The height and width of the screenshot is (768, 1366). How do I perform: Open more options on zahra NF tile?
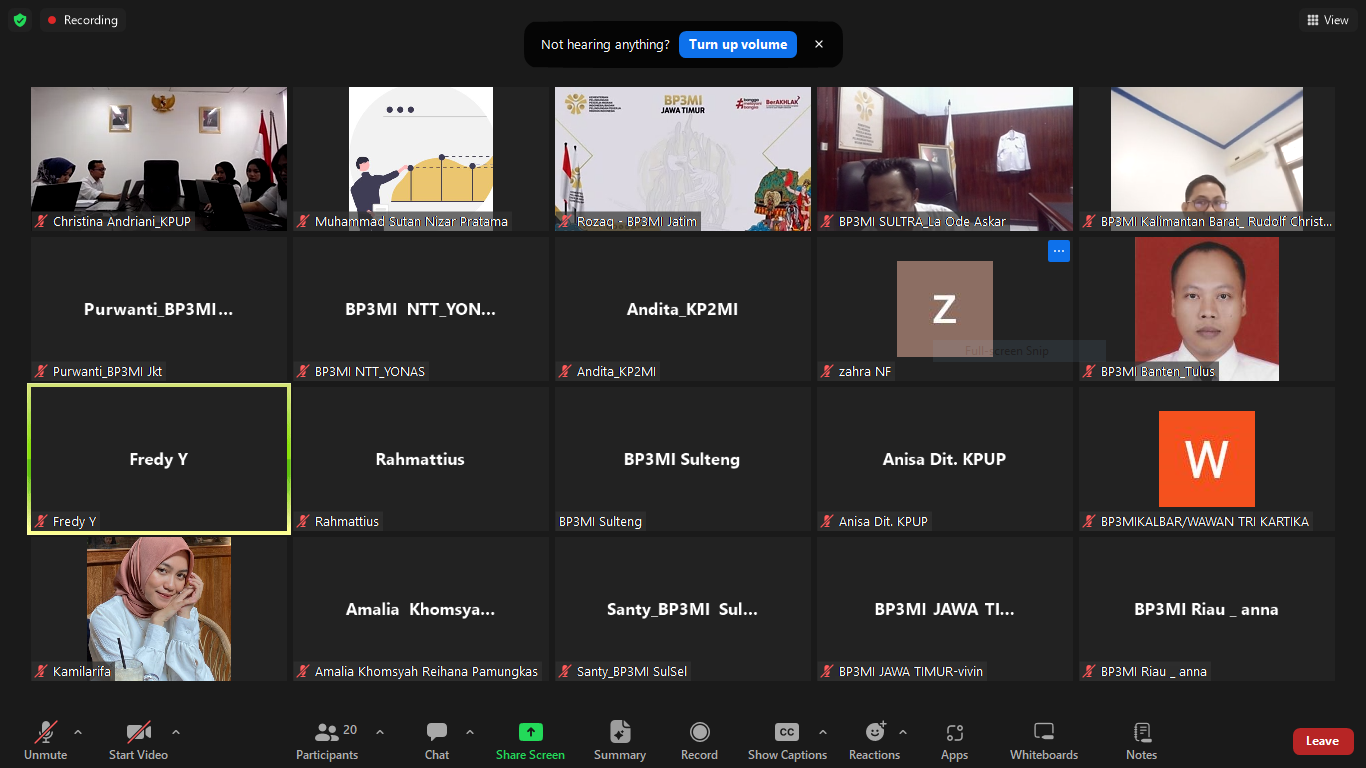pos(1059,251)
